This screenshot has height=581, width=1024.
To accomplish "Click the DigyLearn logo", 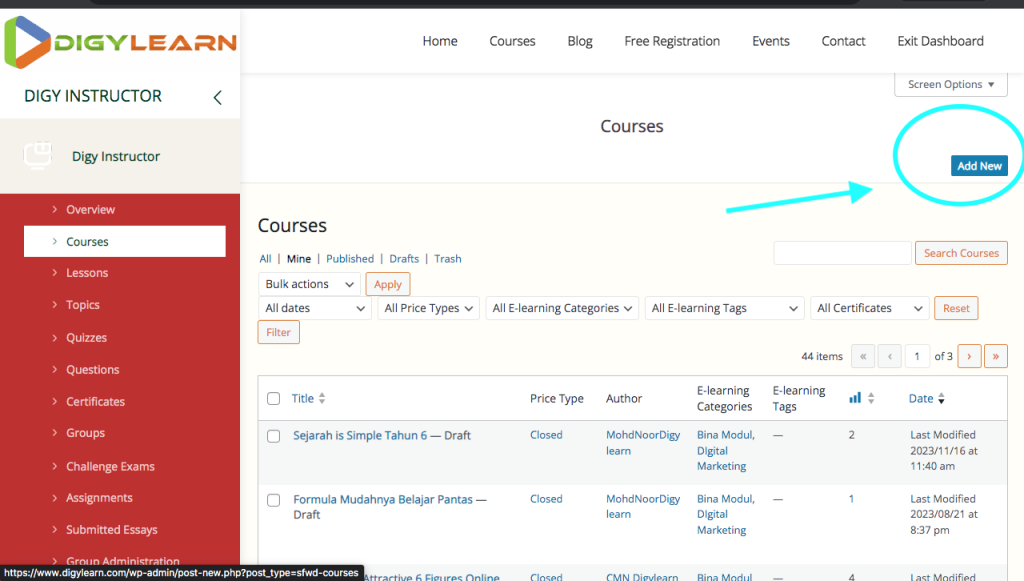I will 120,42.
